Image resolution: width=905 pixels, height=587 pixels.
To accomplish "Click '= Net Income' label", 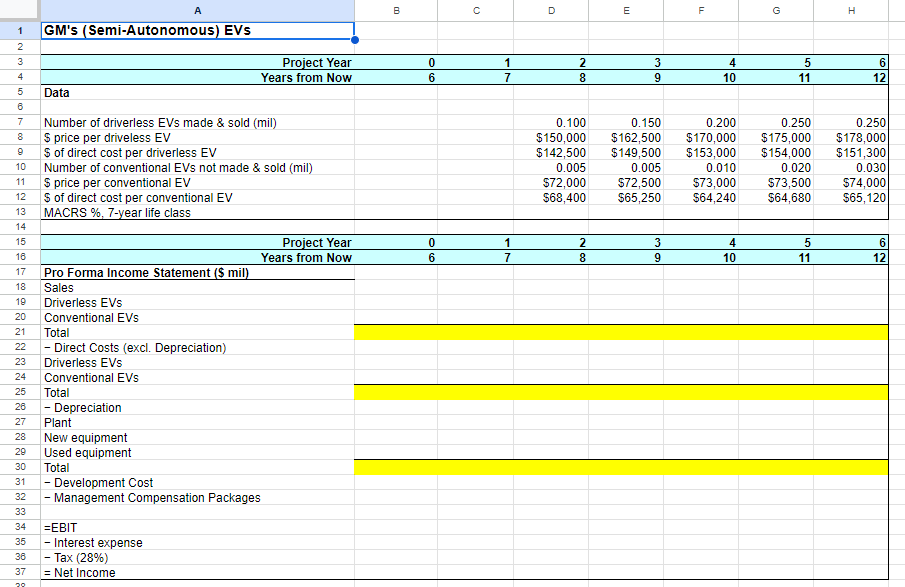I will click(x=80, y=573).
